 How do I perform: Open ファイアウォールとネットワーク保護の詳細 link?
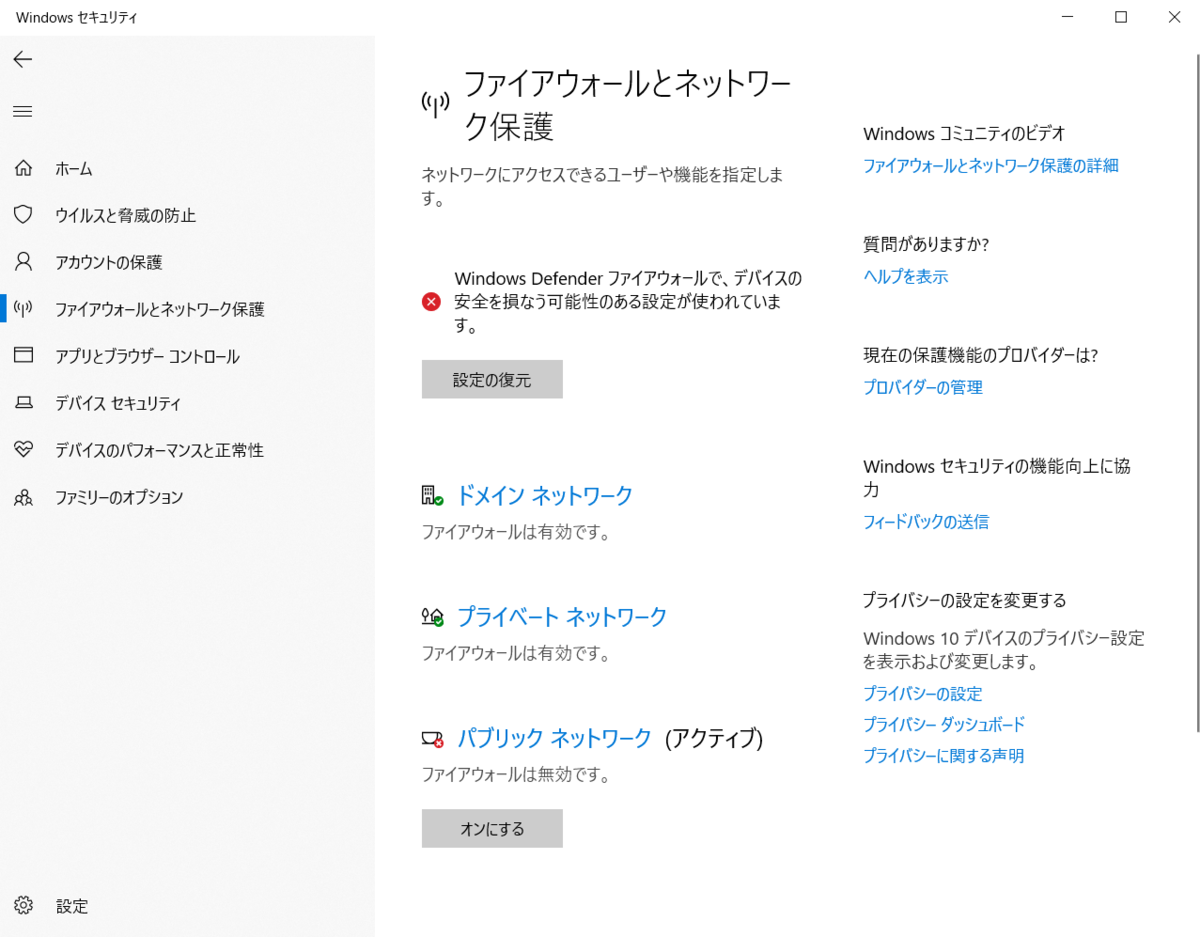coord(991,166)
